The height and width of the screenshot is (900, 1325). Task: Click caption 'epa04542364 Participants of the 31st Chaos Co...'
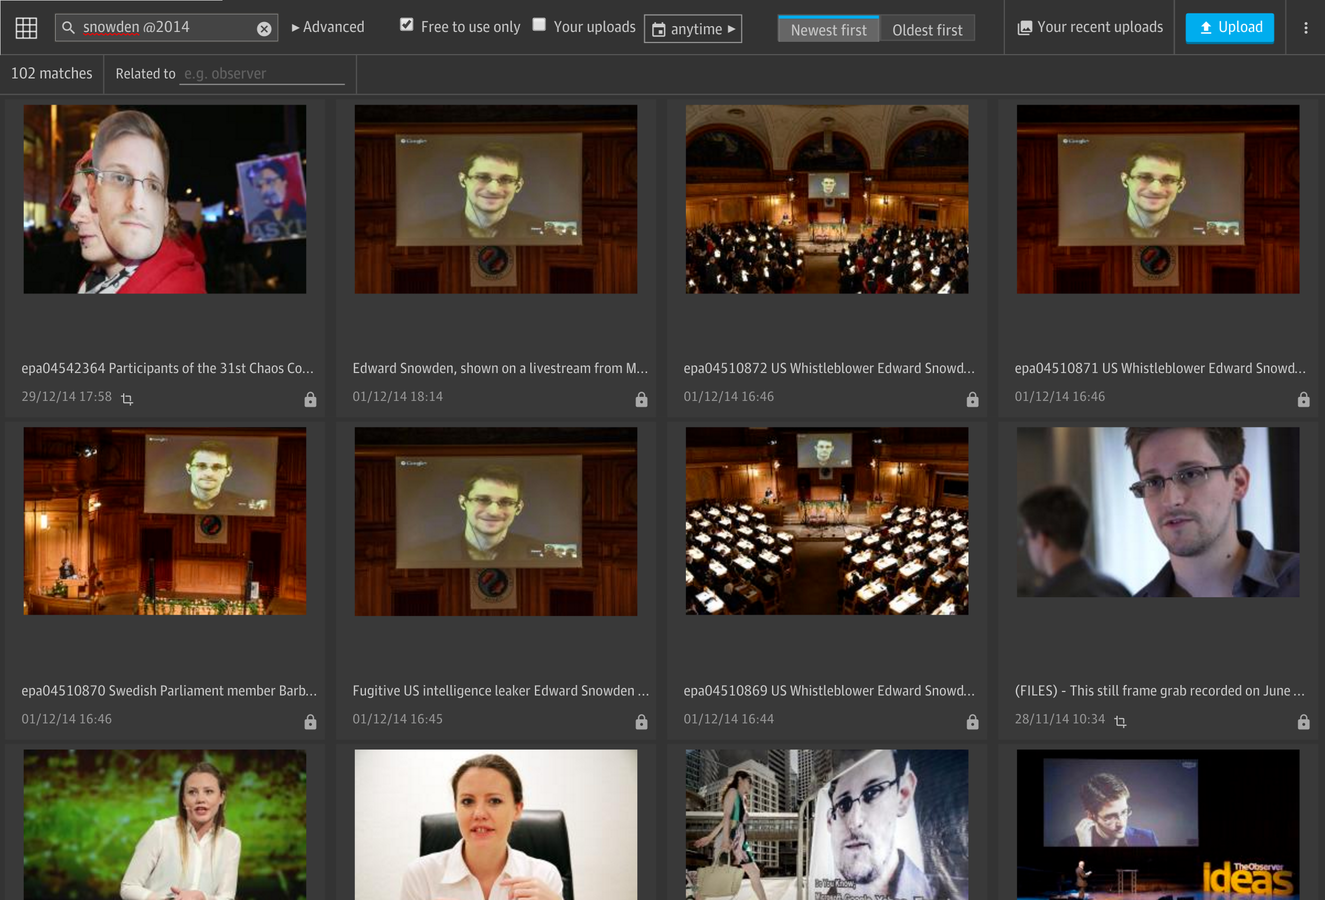167,368
